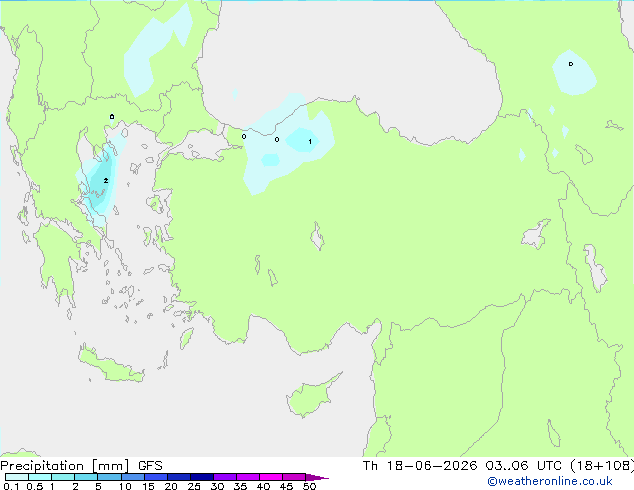Select the 2–5 mm legend color swatch
This screenshot has width=634, height=490.
[x=86, y=477]
